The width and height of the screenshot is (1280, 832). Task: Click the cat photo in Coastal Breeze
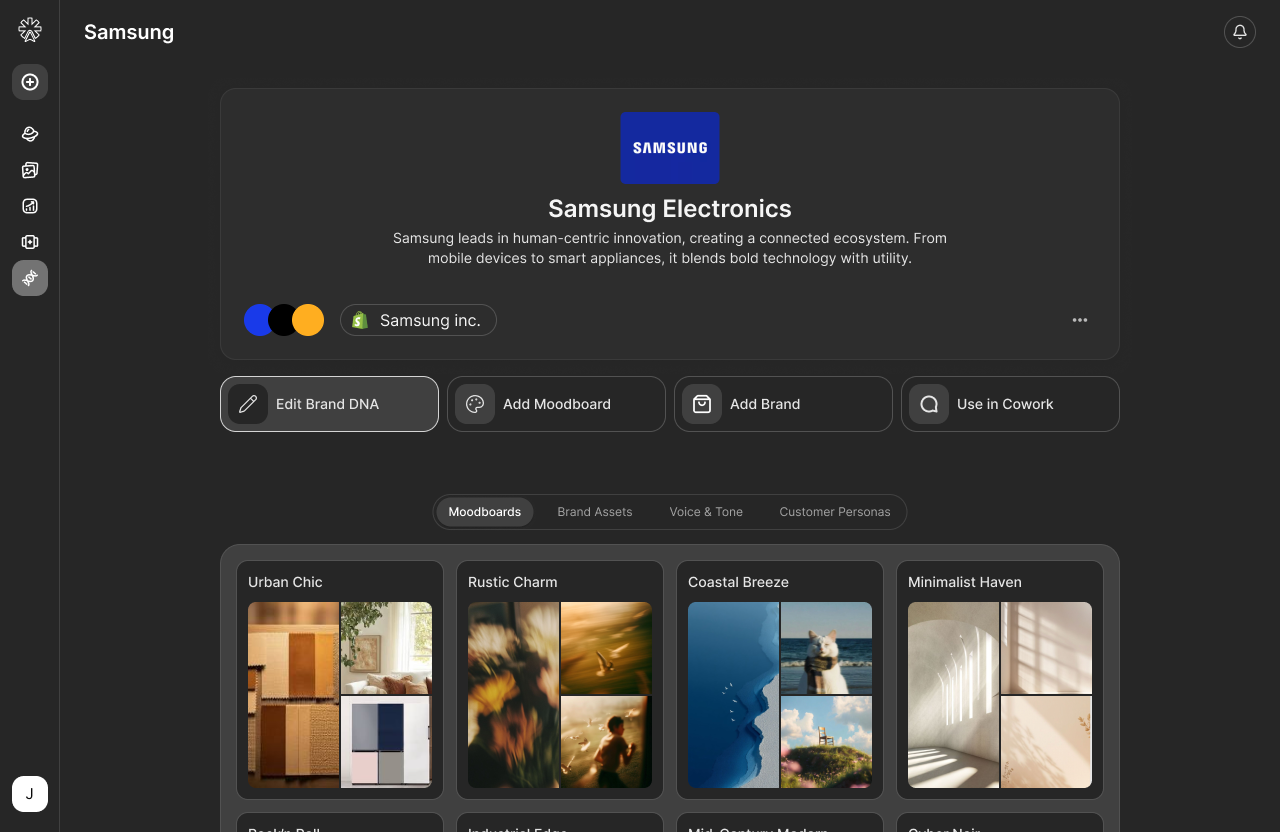point(826,648)
